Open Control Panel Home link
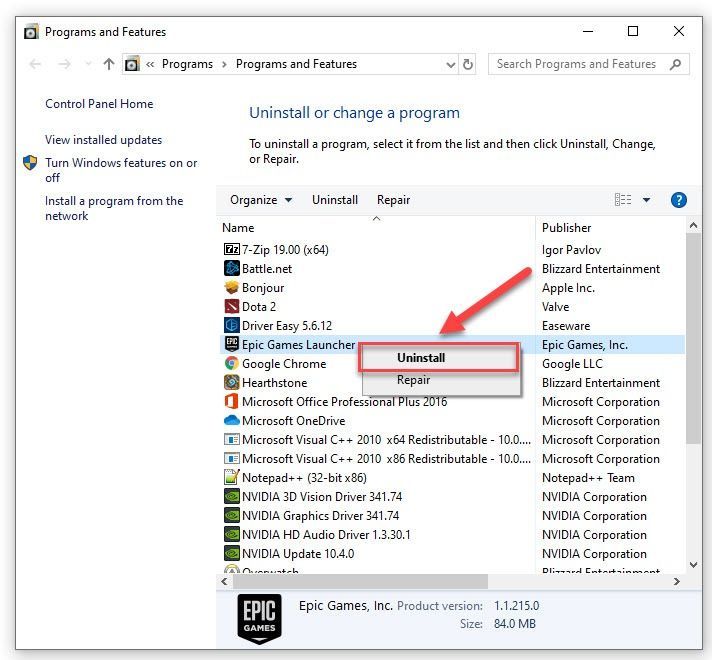 [x=99, y=104]
